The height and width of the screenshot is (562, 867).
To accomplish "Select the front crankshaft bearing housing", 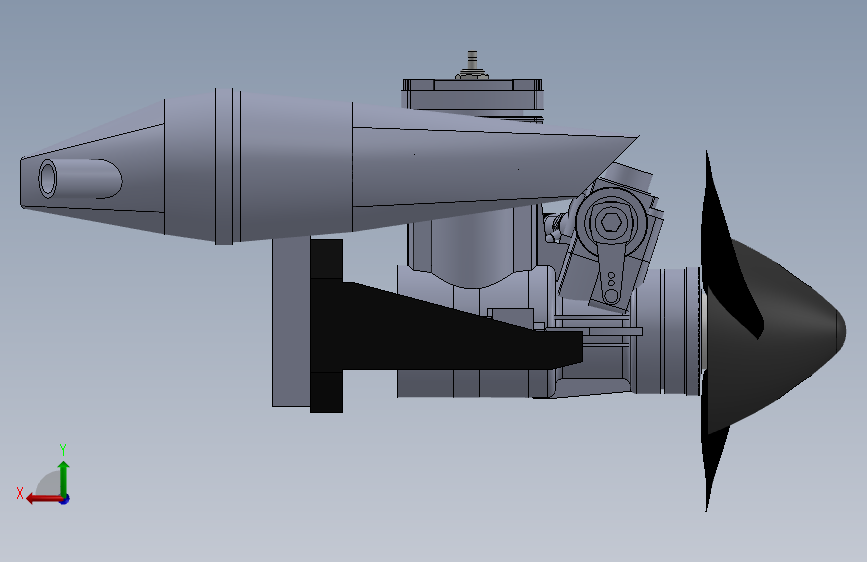I will coord(666,331).
